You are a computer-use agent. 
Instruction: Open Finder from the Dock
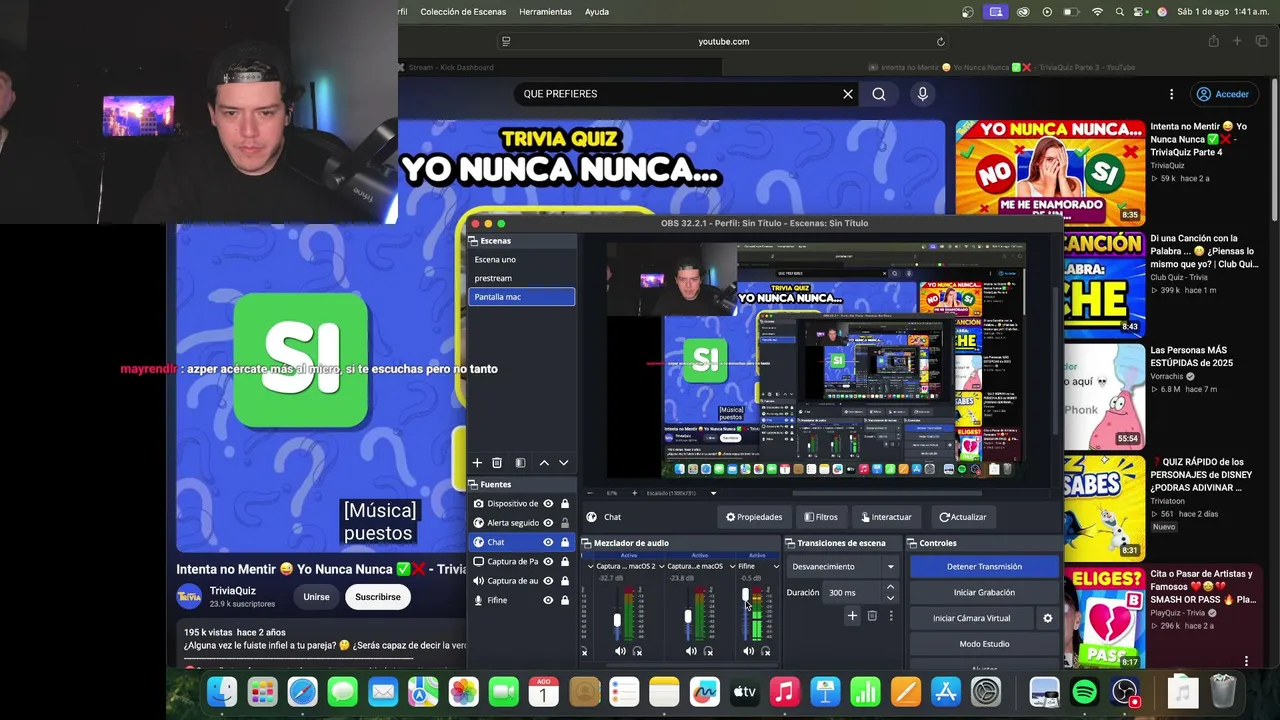[x=222, y=691]
